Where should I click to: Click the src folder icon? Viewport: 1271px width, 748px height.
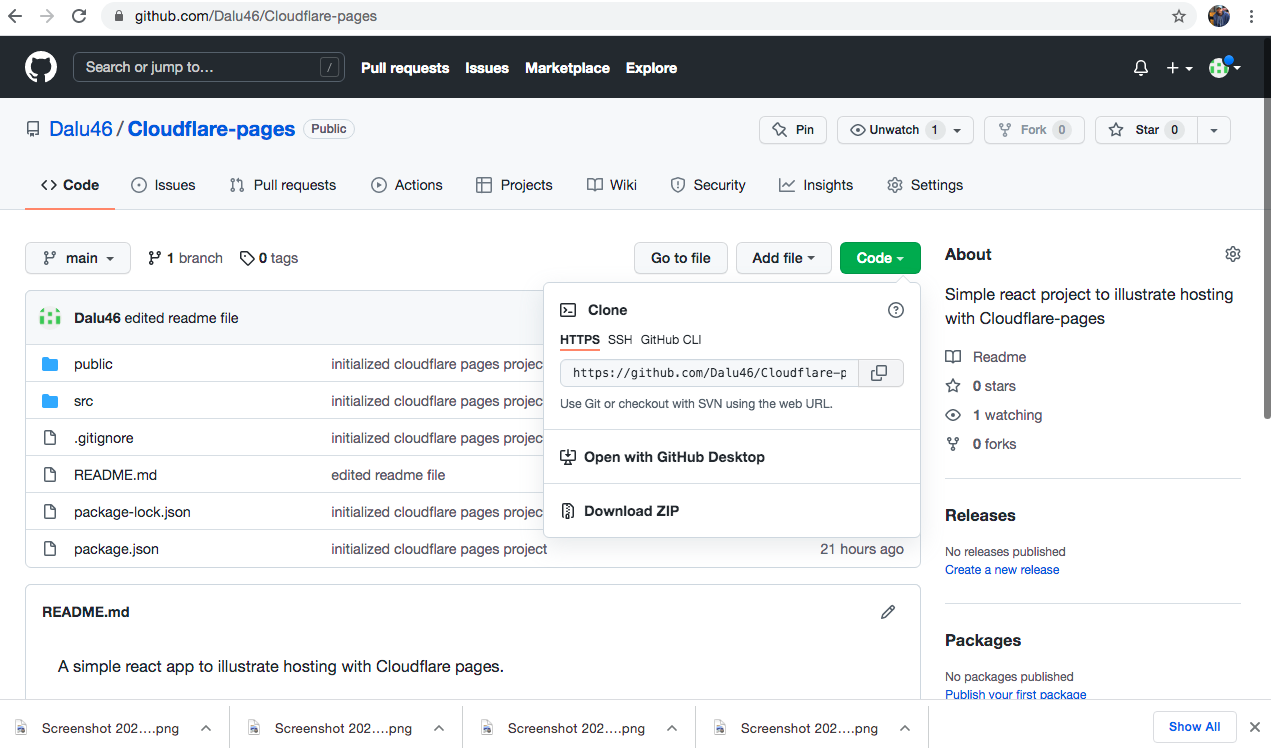[x=50, y=401]
